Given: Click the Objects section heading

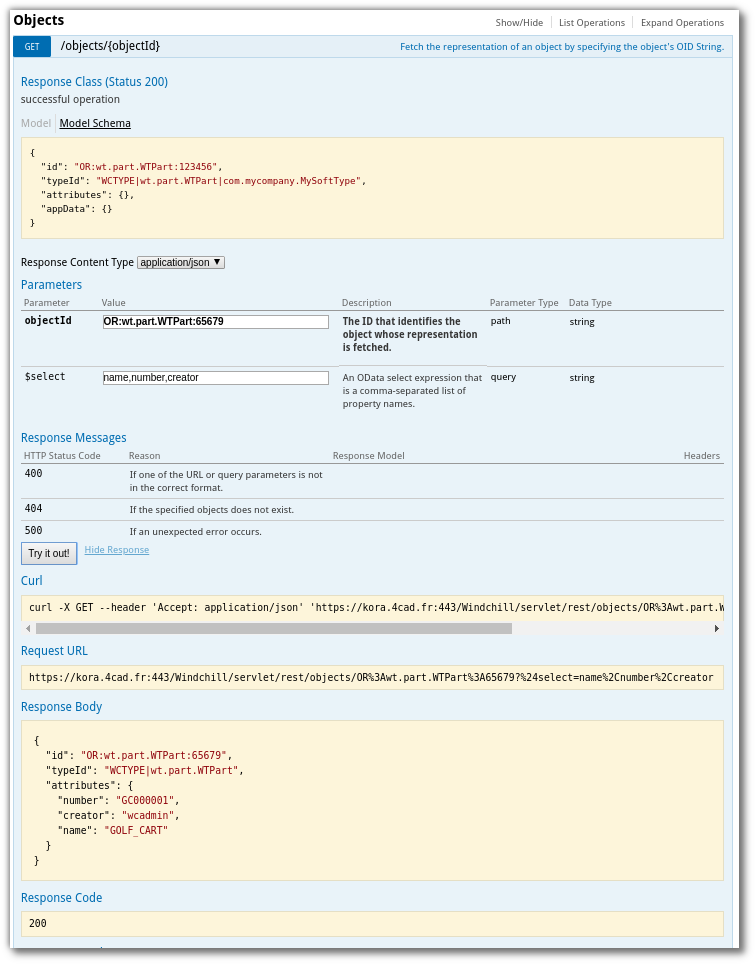Looking at the screenshot, I should pyautogui.click(x=39, y=20).
